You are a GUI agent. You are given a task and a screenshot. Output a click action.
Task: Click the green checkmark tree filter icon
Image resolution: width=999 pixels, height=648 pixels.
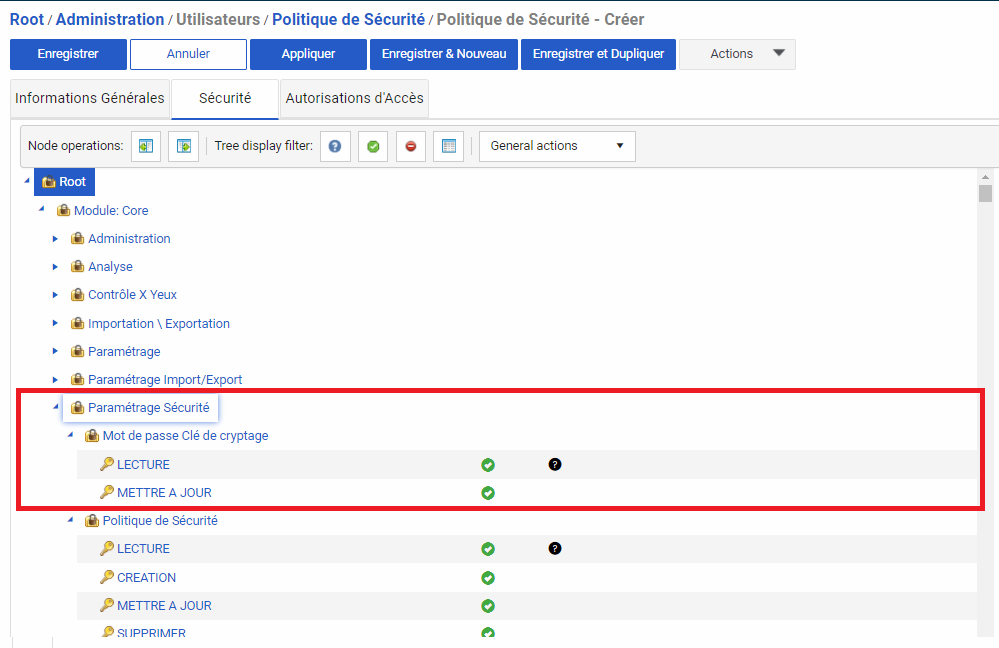[x=373, y=146]
